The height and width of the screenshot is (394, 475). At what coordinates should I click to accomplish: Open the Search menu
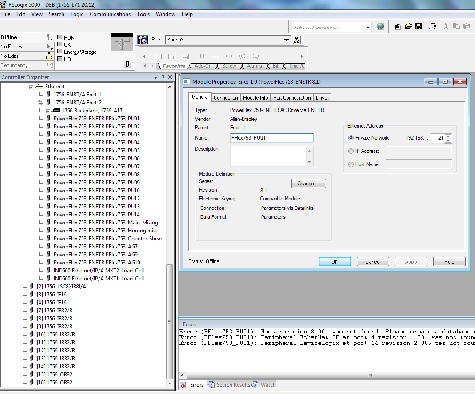[x=56, y=14]
